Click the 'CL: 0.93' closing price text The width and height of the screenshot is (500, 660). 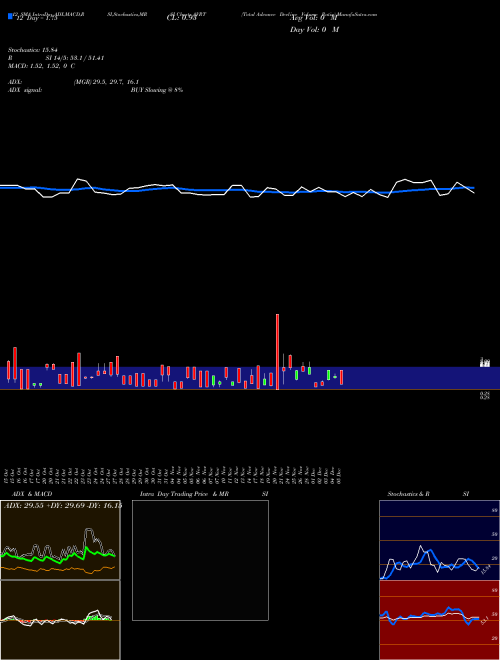[x=182, y=18]
